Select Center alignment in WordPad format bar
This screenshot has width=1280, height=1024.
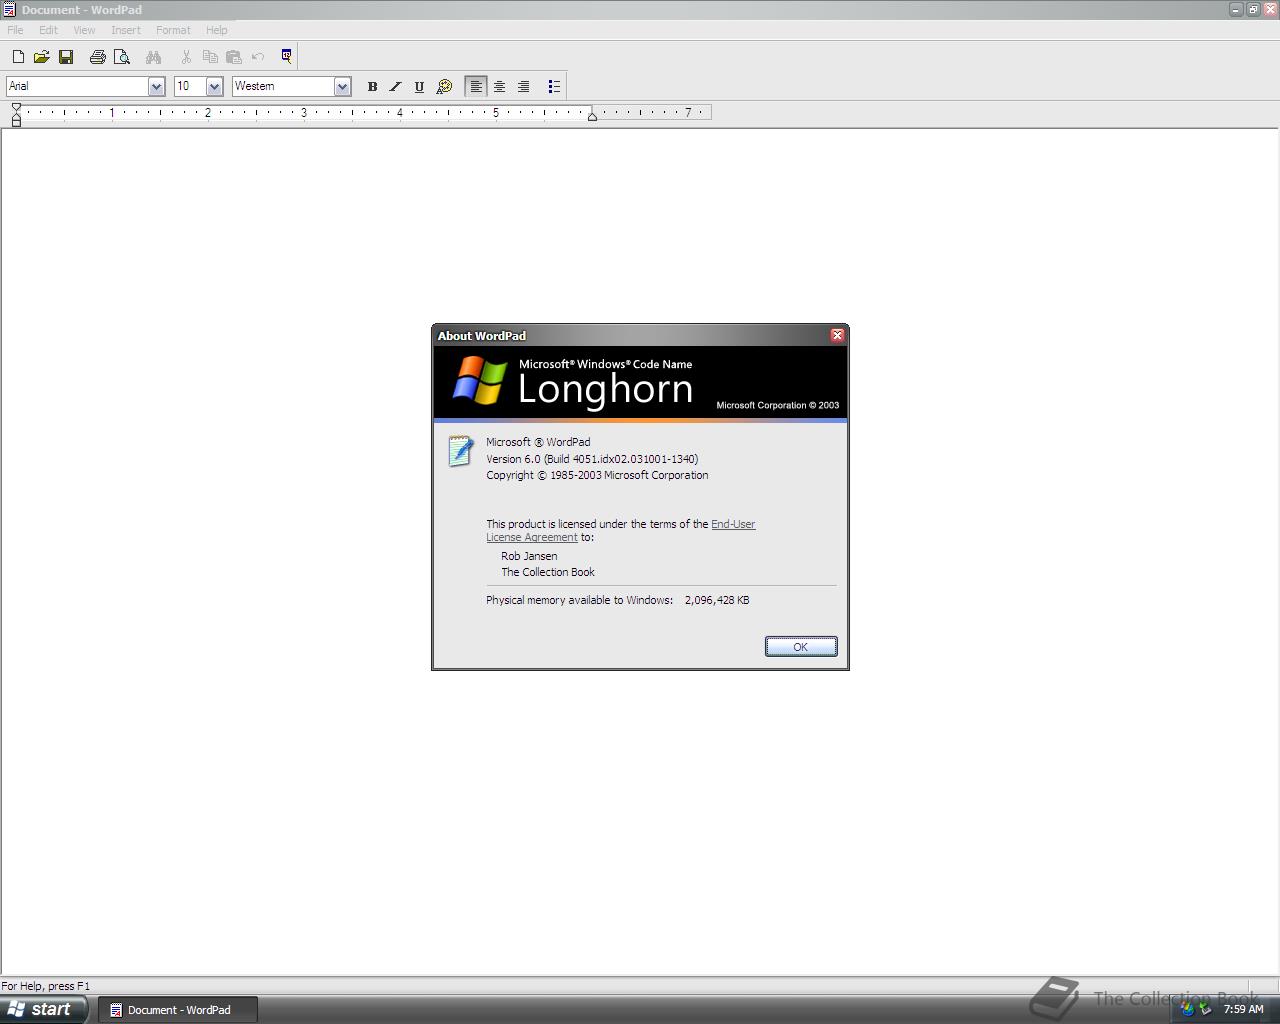click(x=500, y=87)
